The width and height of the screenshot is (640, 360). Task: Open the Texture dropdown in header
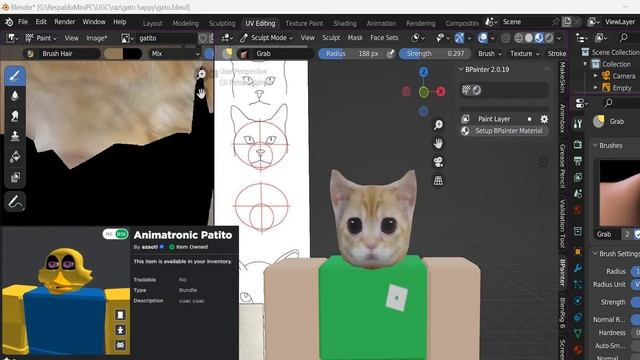coord(524,53)
